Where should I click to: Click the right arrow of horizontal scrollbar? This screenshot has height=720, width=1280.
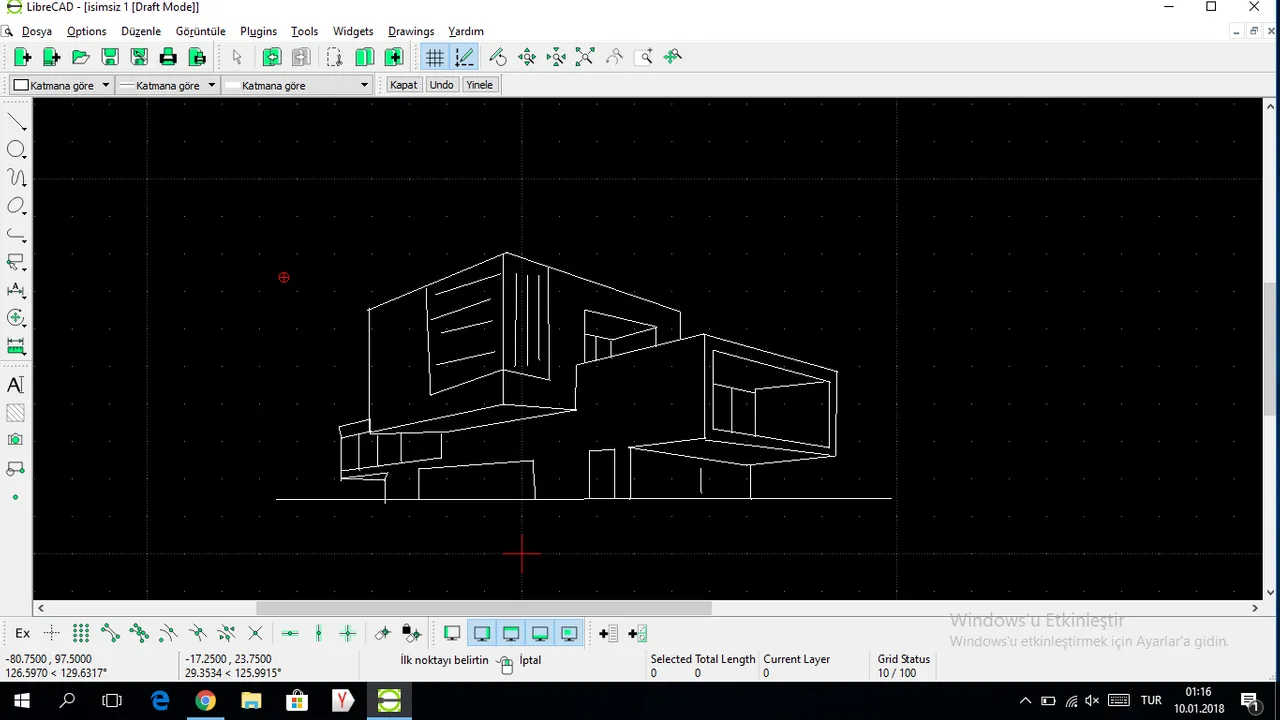pos(1255,607)
